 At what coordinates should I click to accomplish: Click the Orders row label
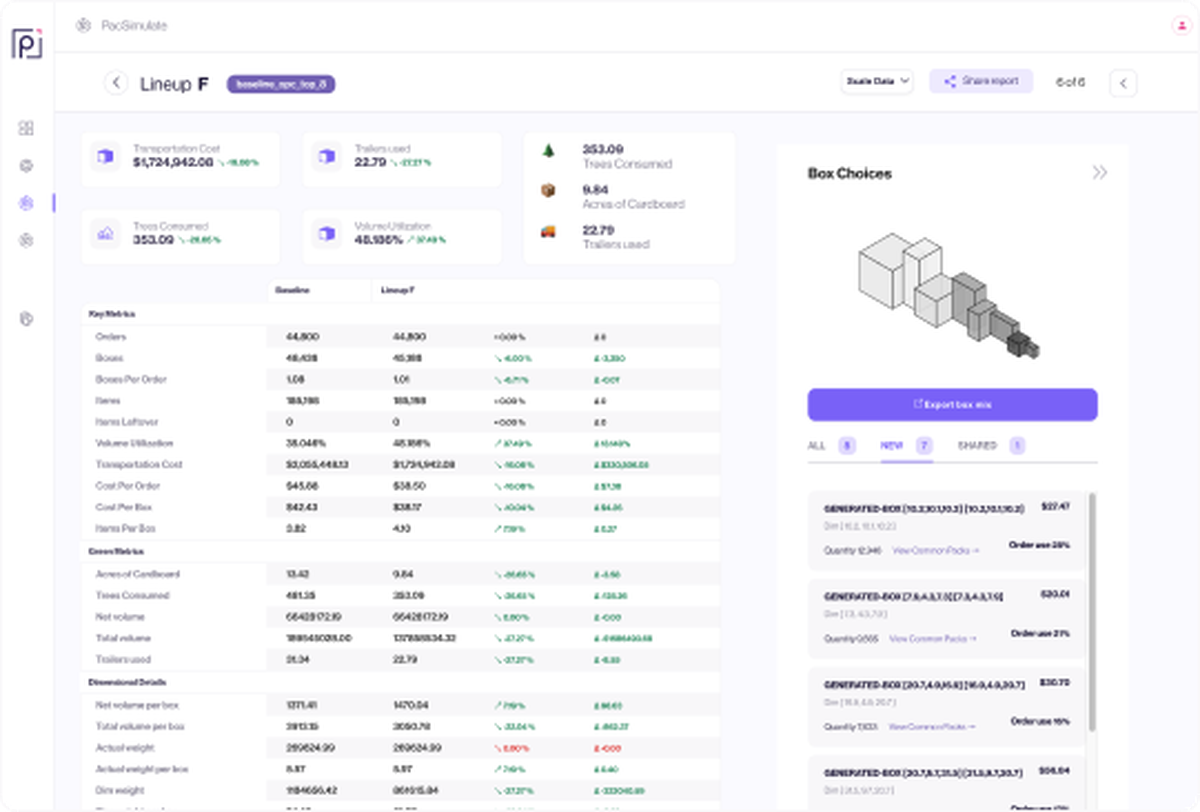tap(111, 337)
